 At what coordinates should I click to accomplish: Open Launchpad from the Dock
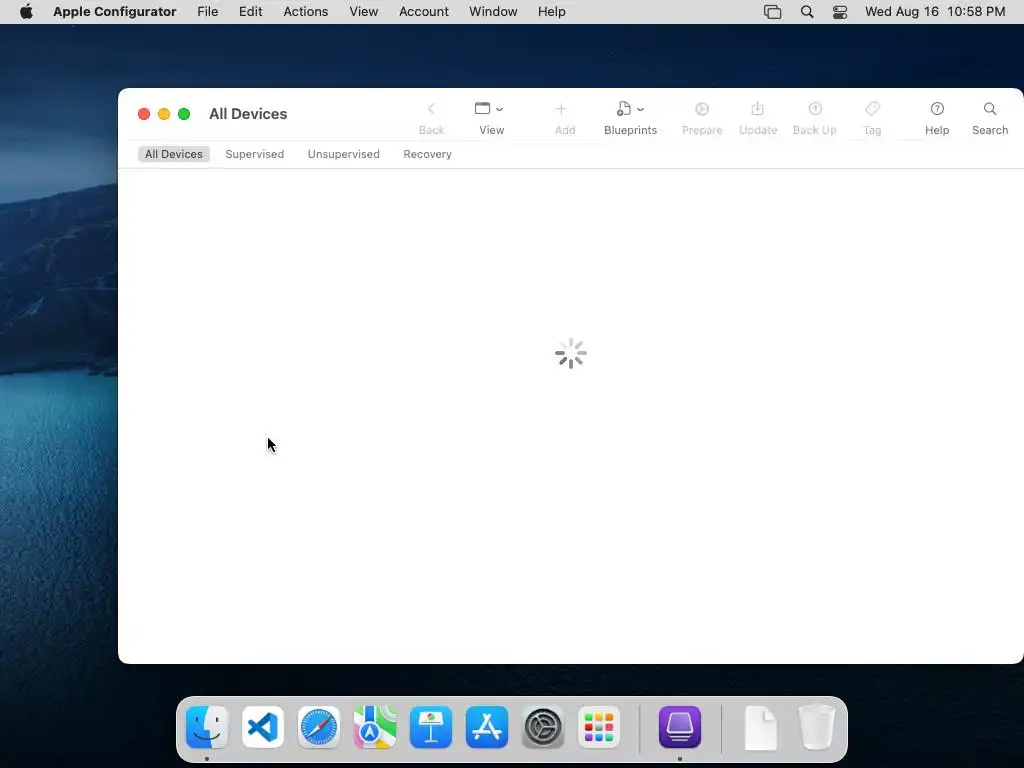[599, 727]
